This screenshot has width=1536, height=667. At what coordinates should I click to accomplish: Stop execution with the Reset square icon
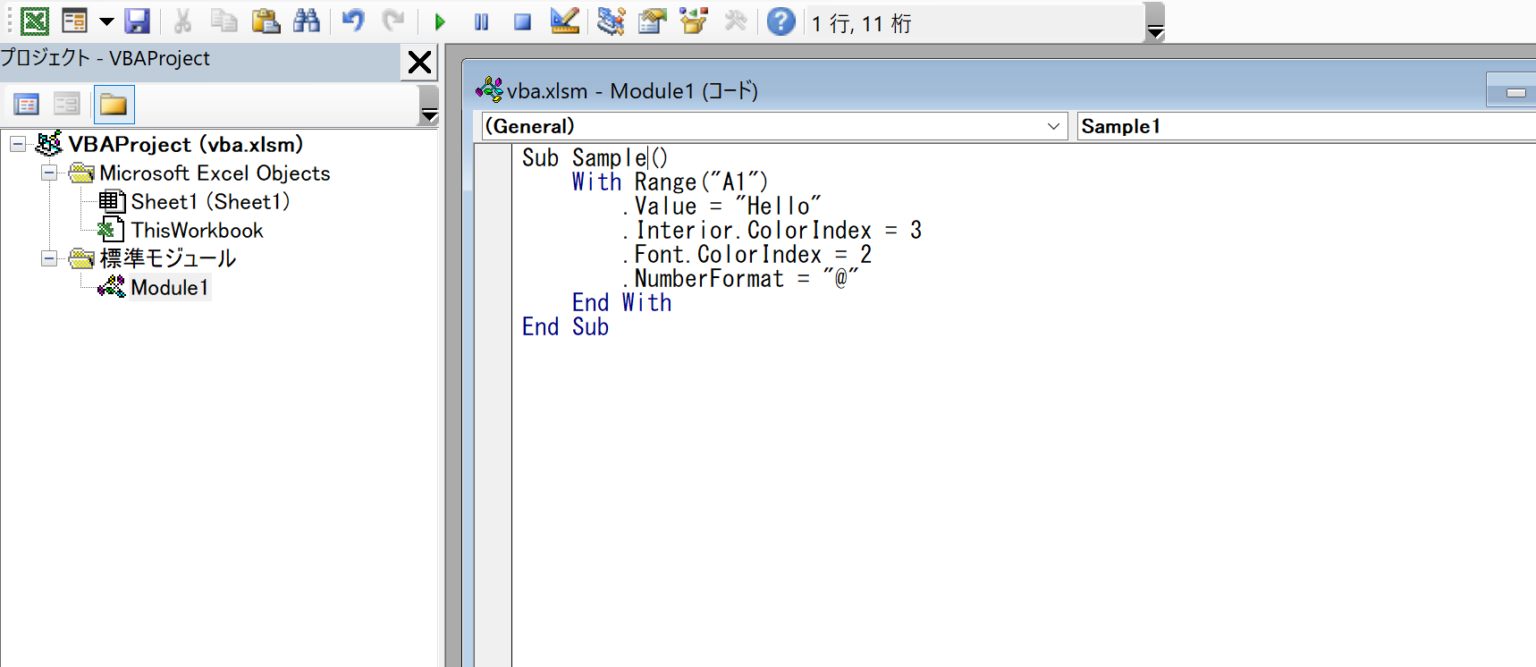coord(522,22)
